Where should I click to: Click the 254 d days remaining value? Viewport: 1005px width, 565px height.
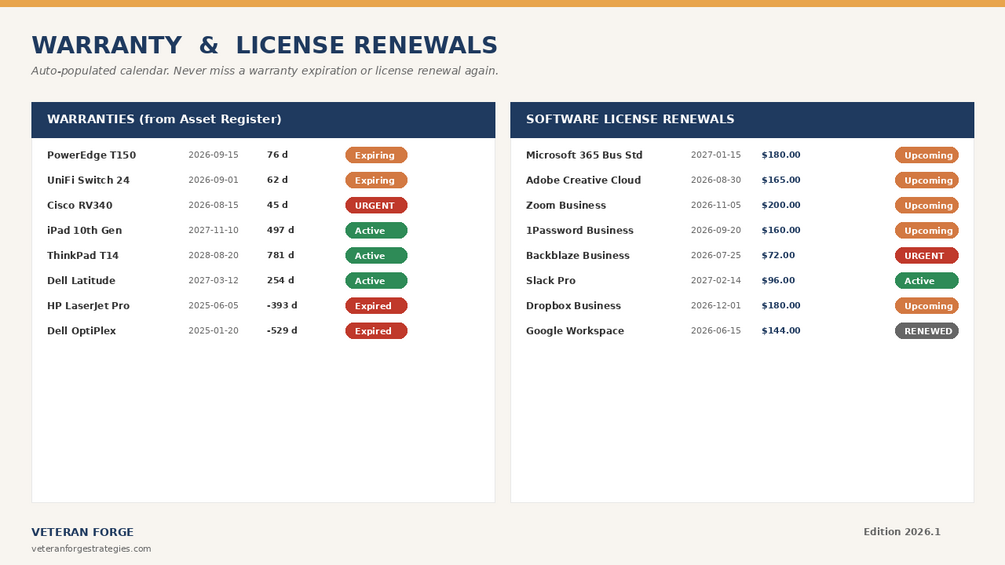pos(281,279)
